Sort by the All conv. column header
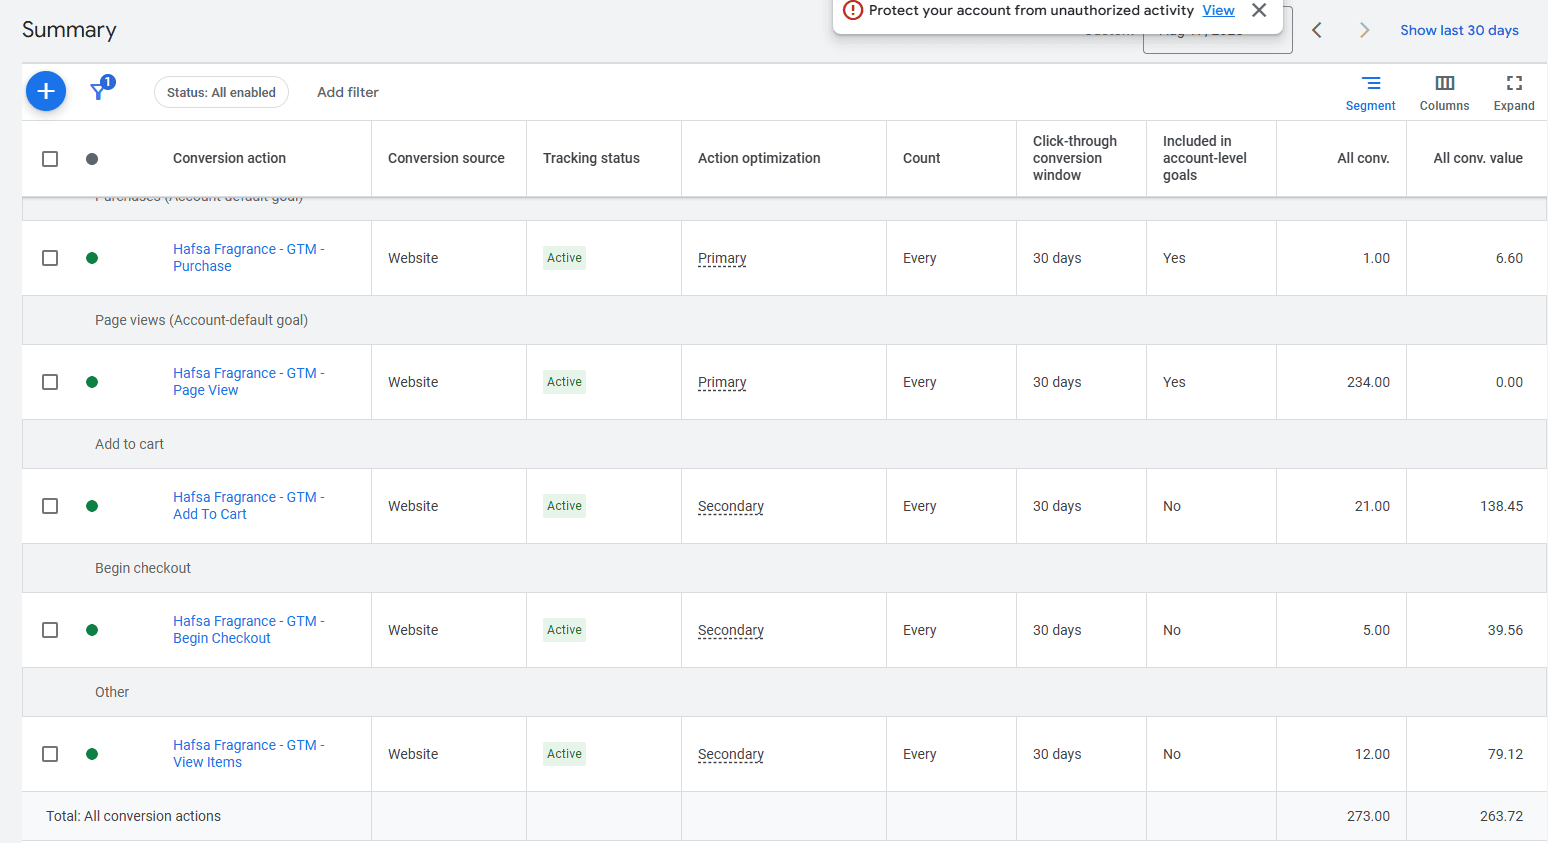 [1362, 158]
